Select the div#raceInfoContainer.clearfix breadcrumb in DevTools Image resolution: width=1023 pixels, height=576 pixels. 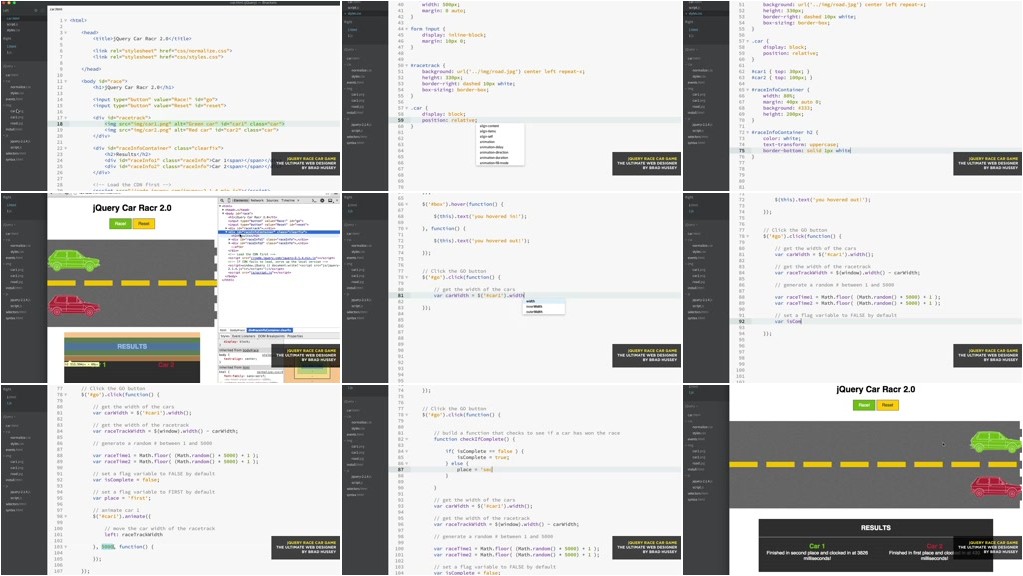(x=269, y=330)
